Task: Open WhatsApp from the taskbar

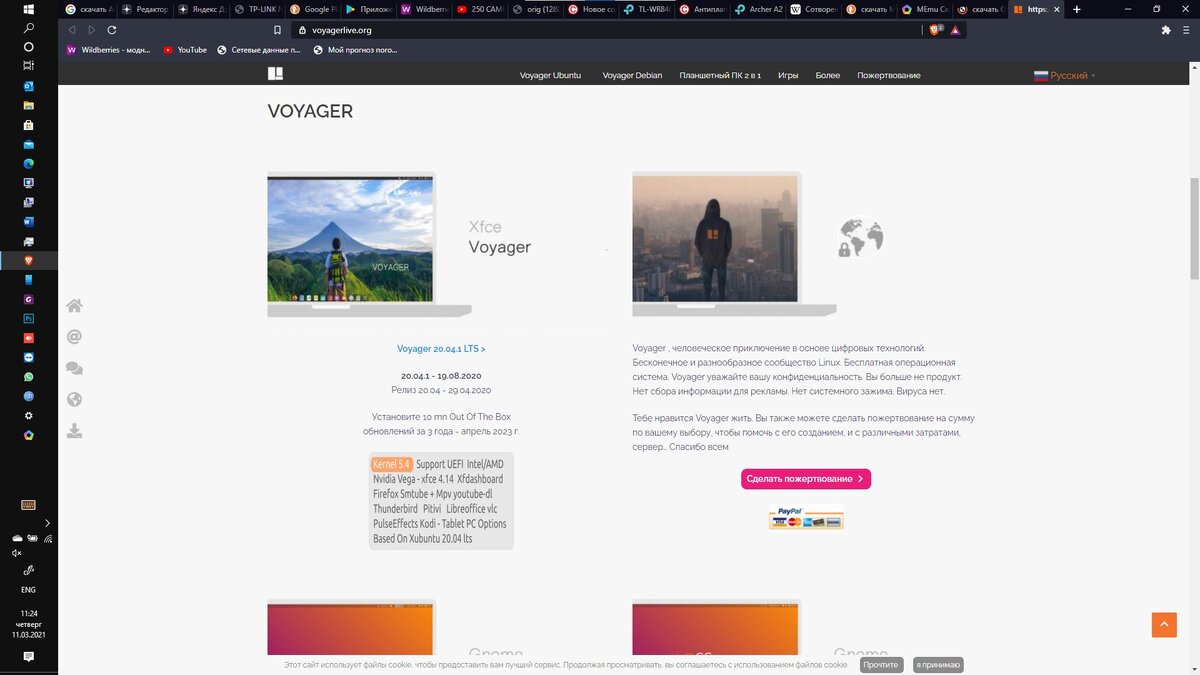Action: click(x=28, y=377)
